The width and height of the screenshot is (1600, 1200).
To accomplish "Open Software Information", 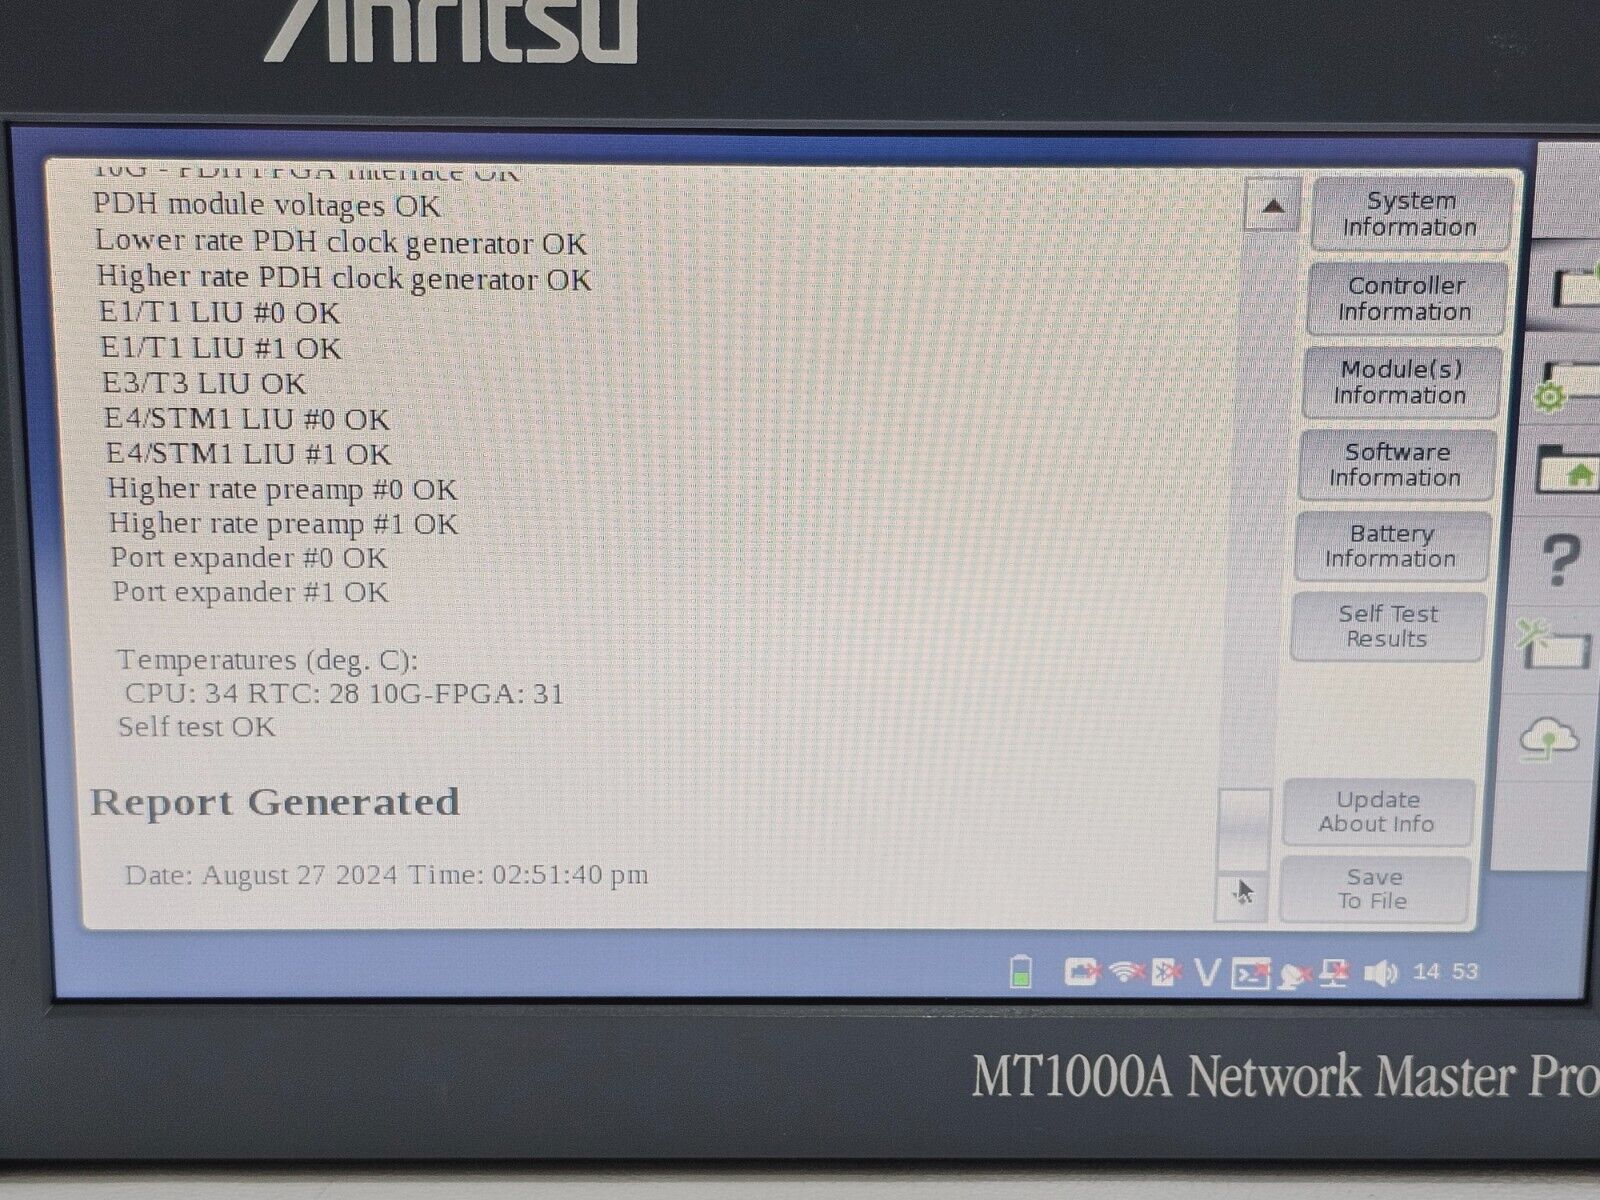I will coord(1395,465).
